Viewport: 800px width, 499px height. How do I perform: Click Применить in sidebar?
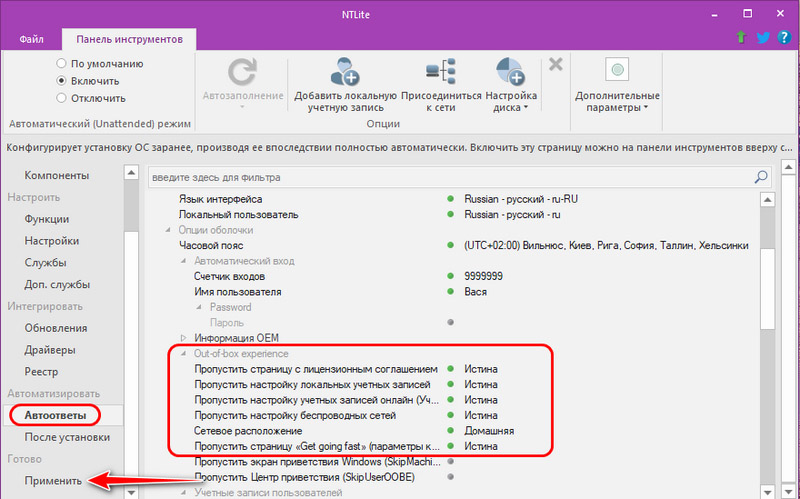pos(53,481)
